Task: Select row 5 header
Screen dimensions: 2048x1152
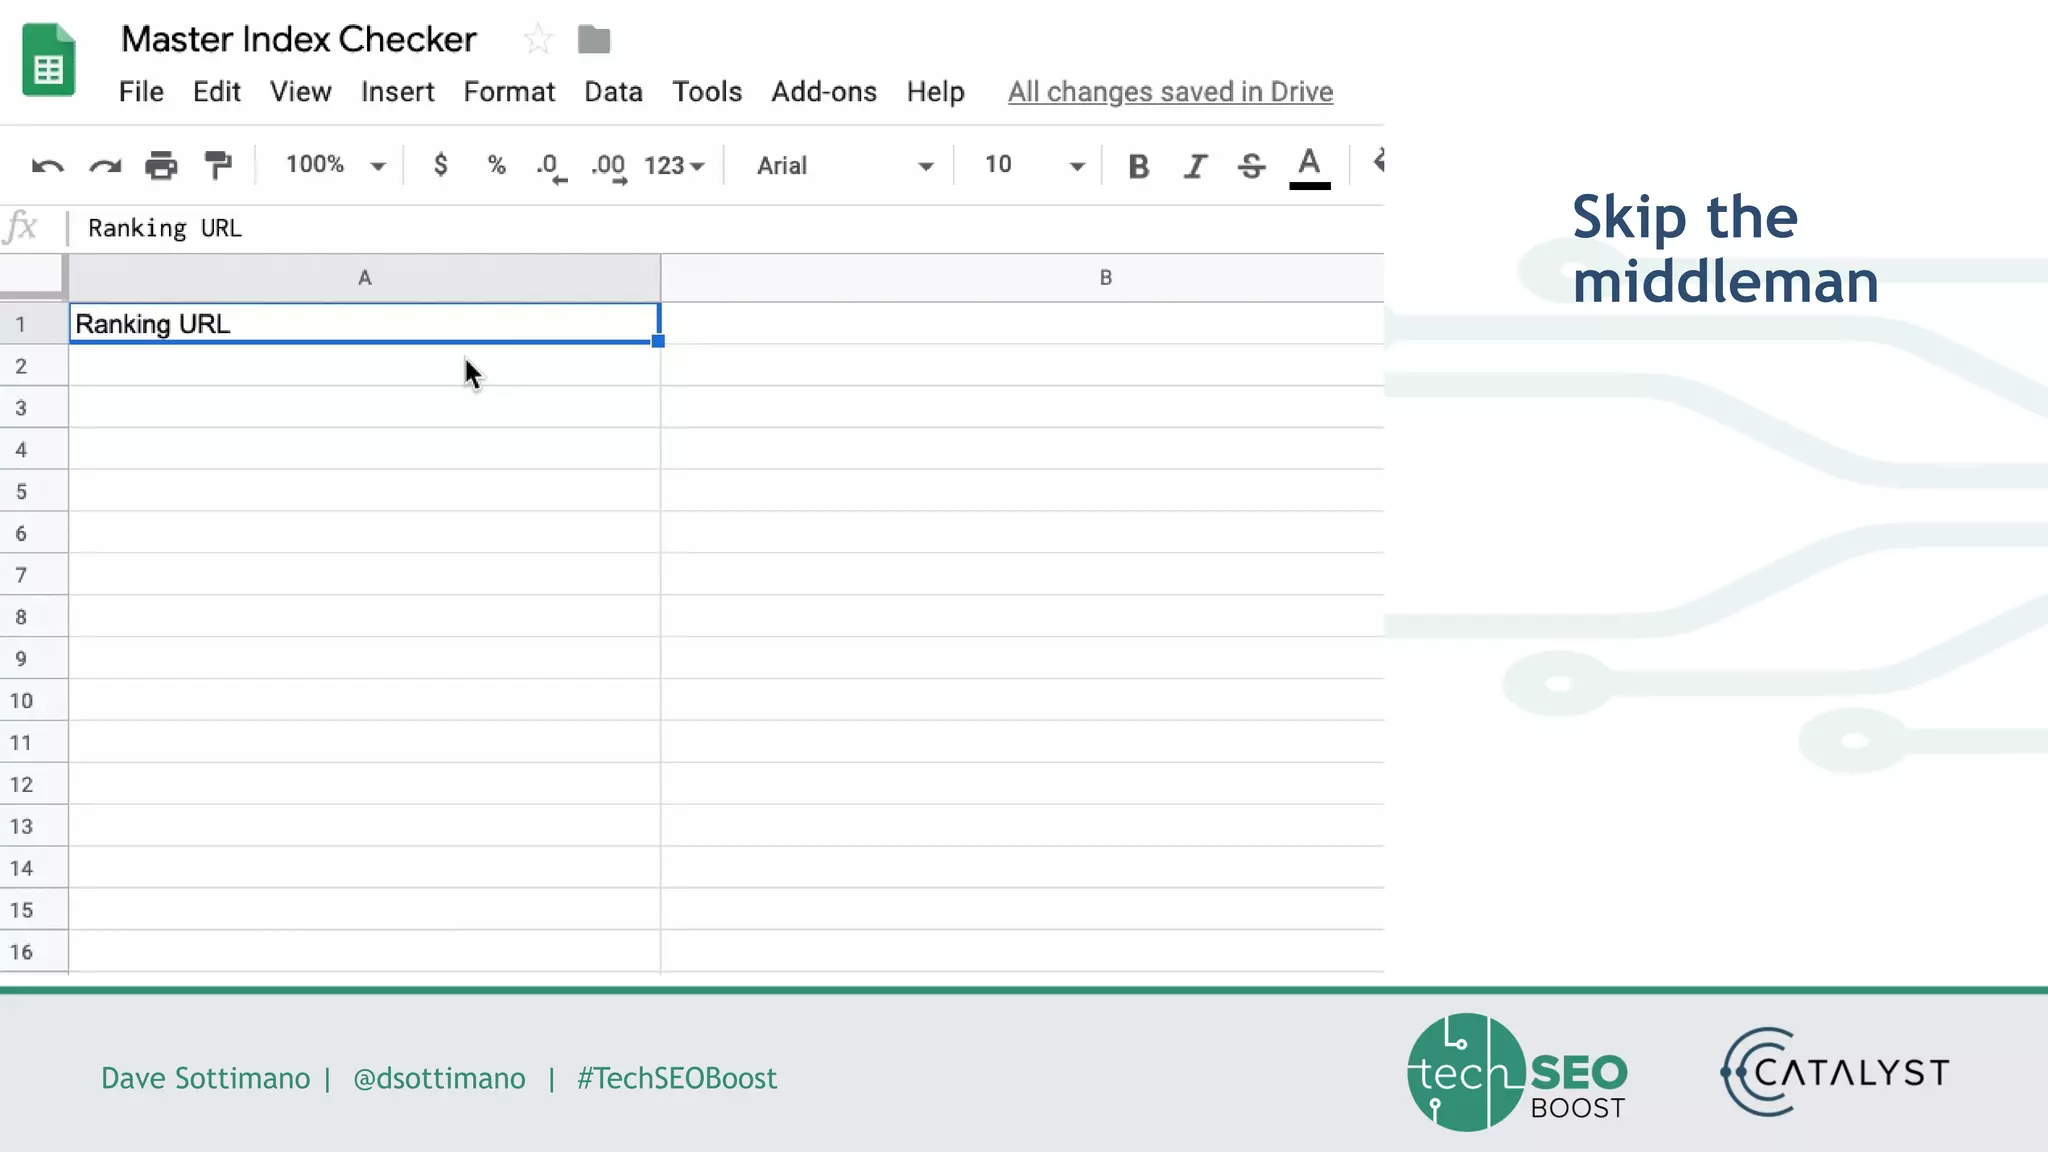Action: point(33,492)
